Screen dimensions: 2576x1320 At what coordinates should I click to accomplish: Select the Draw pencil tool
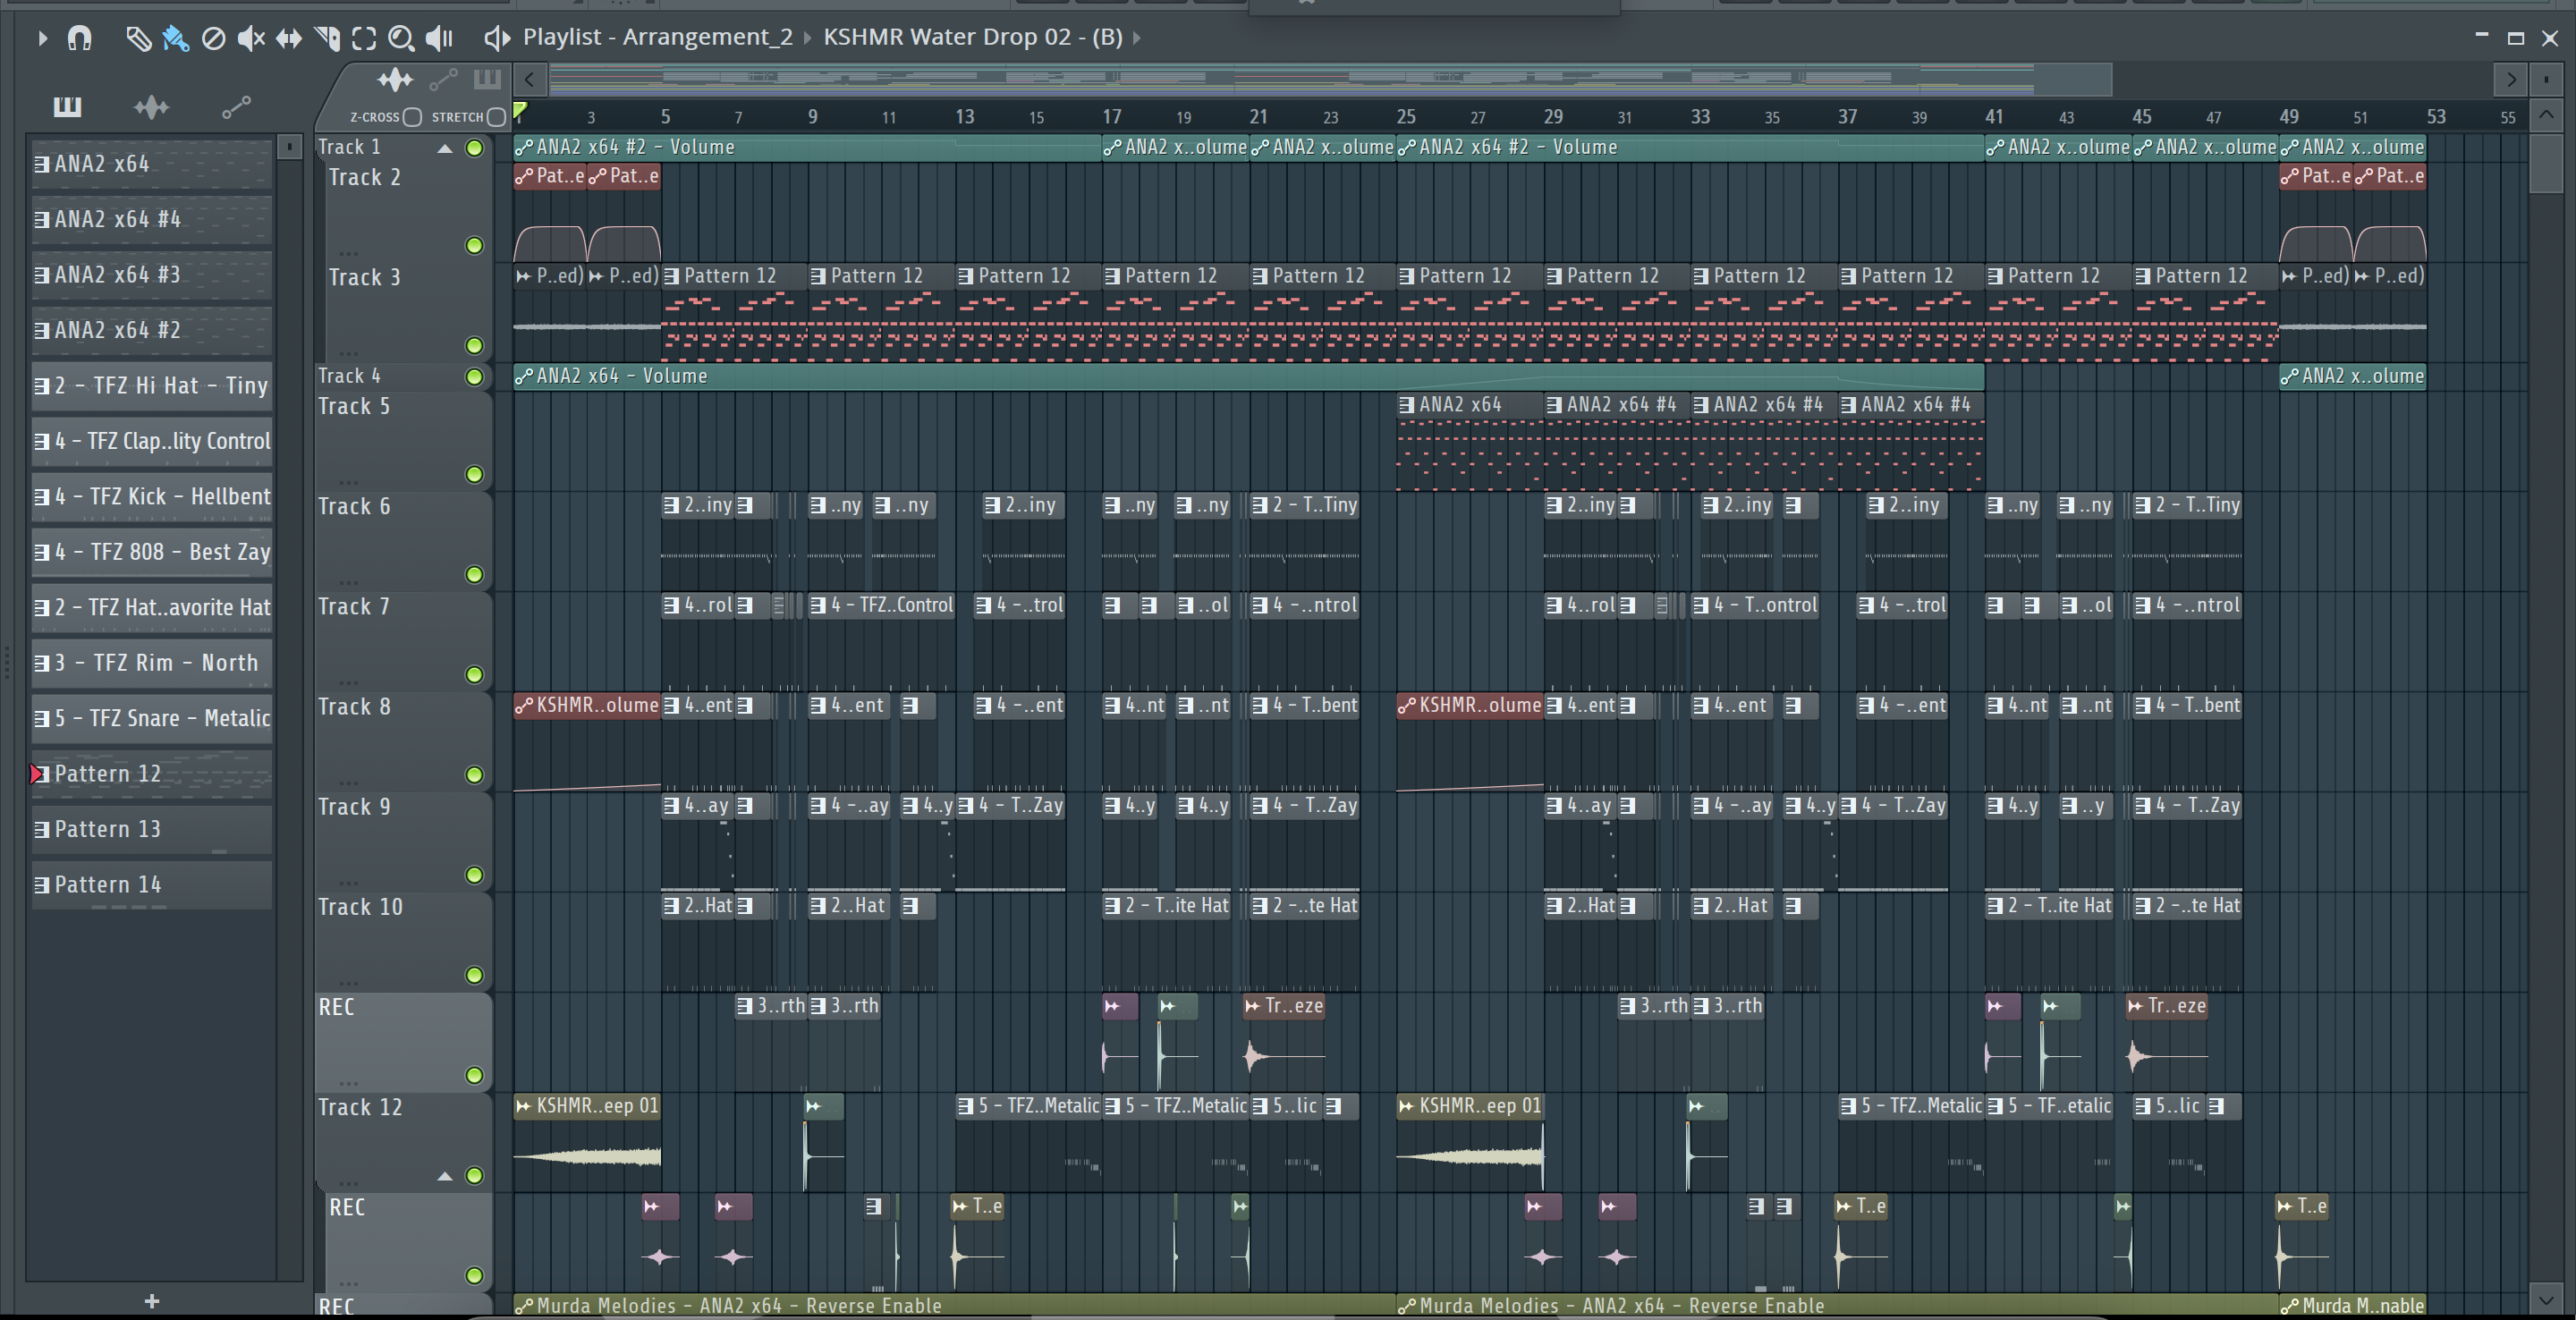138,38
